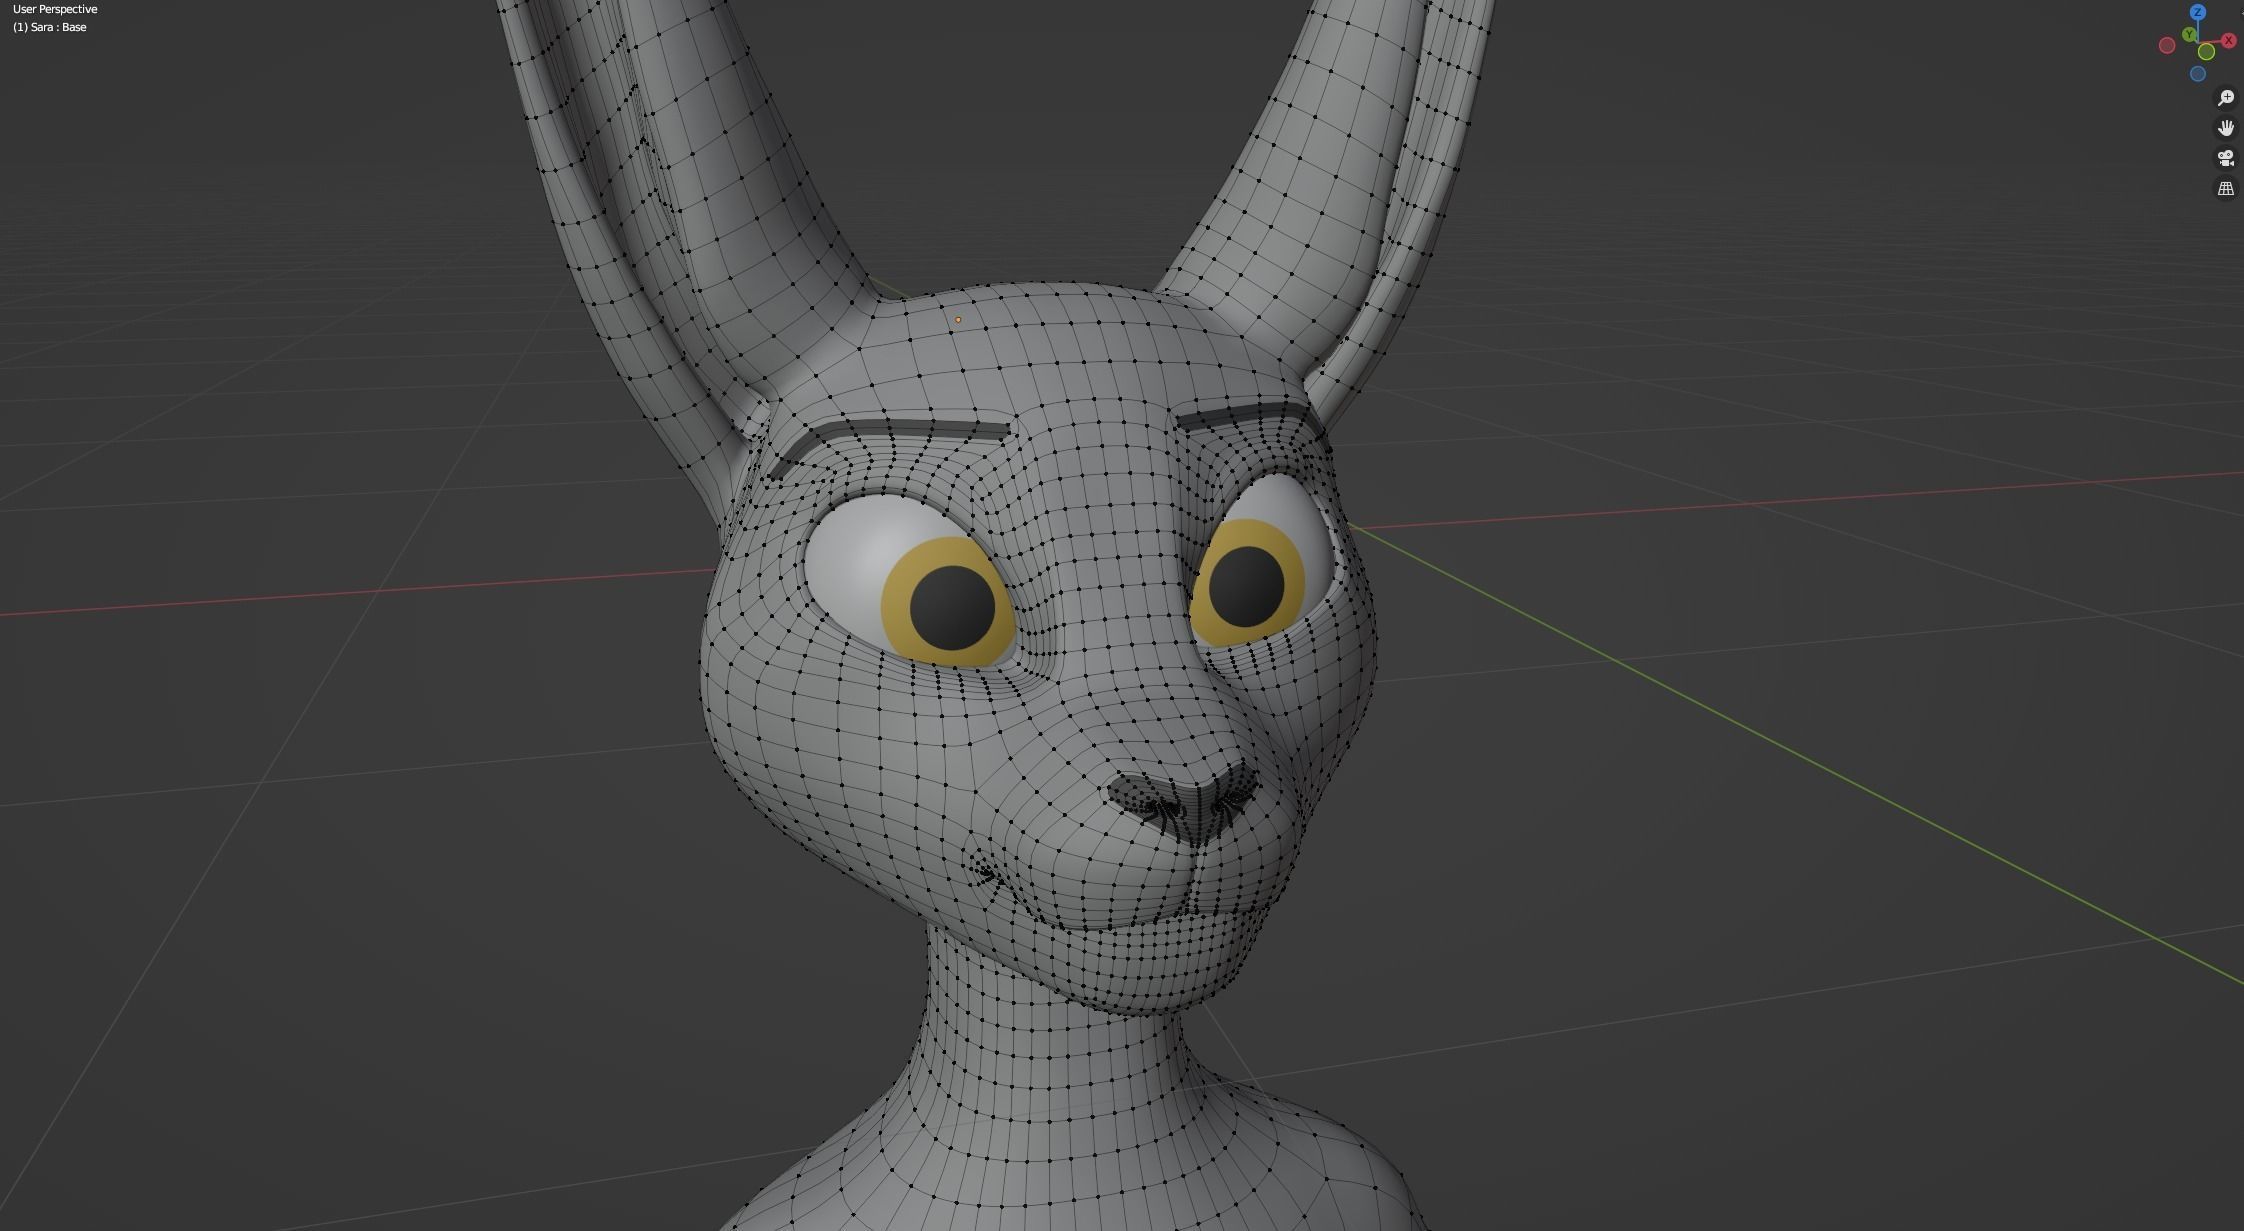Click the labeled Y axis gizmo handle

2189,35
